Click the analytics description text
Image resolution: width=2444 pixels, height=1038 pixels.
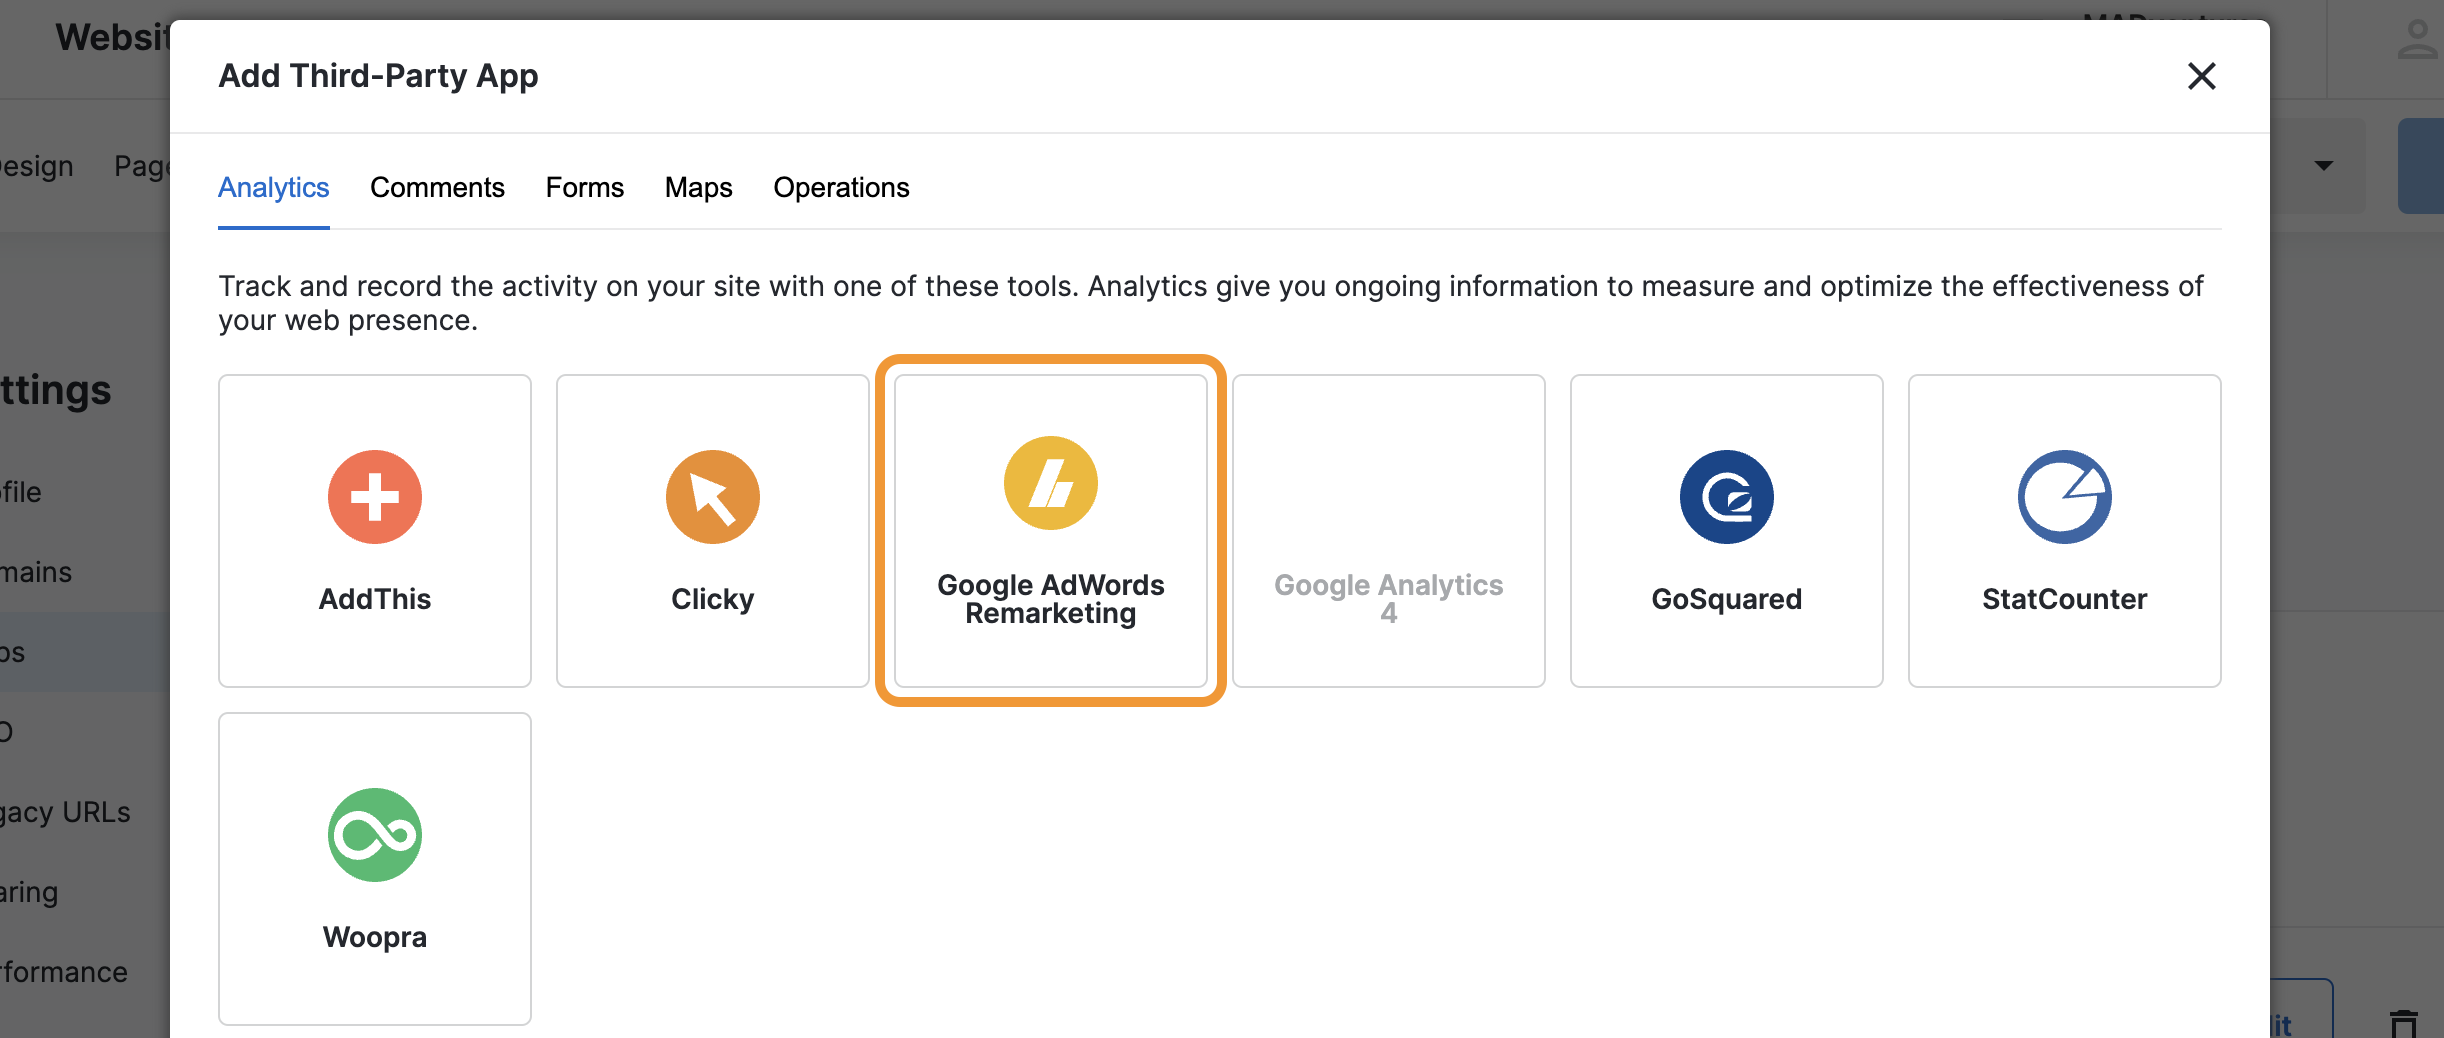tap(1211, 303)
